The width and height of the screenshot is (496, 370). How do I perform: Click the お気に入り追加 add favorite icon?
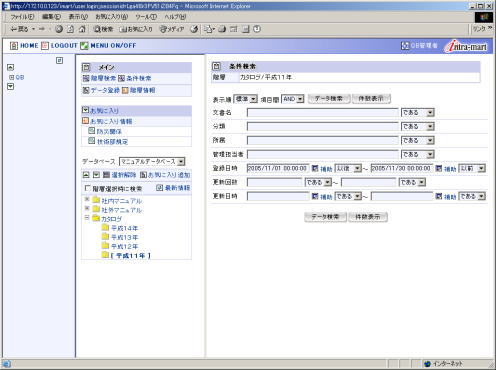point(143,175)
